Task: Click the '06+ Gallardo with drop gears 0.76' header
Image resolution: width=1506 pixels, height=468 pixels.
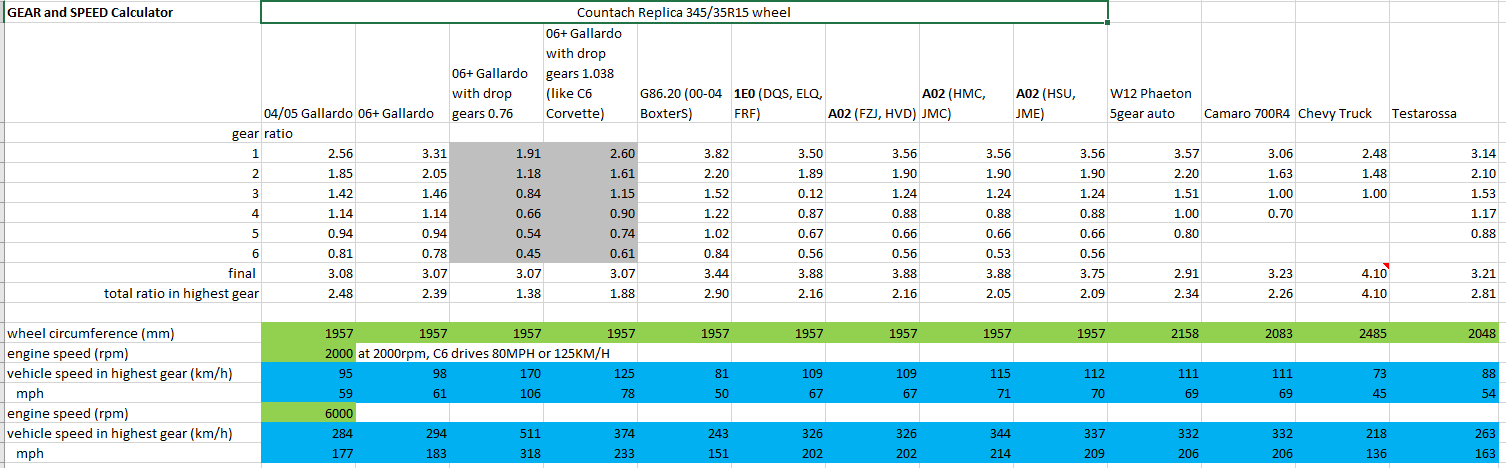Action: pyautogui.click(x=496, y=73)
